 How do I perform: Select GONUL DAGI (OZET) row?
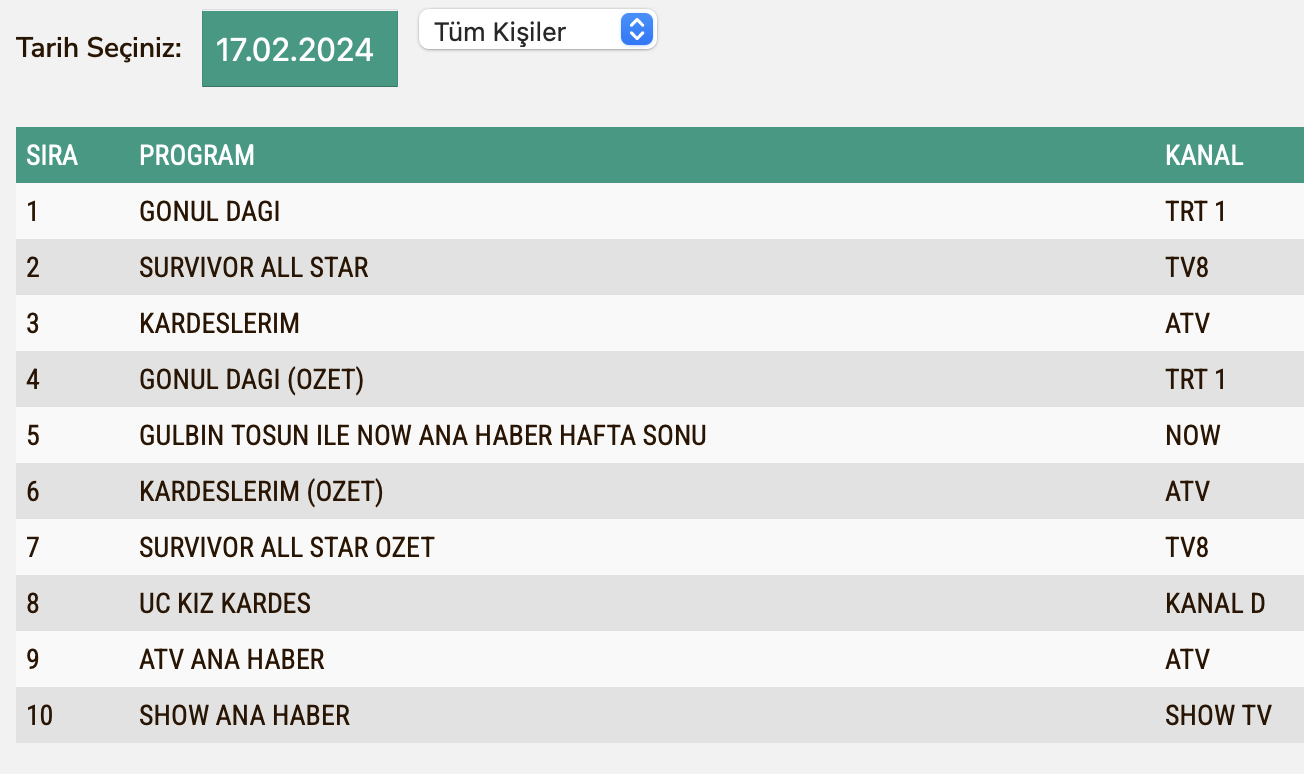click(252, 380)
